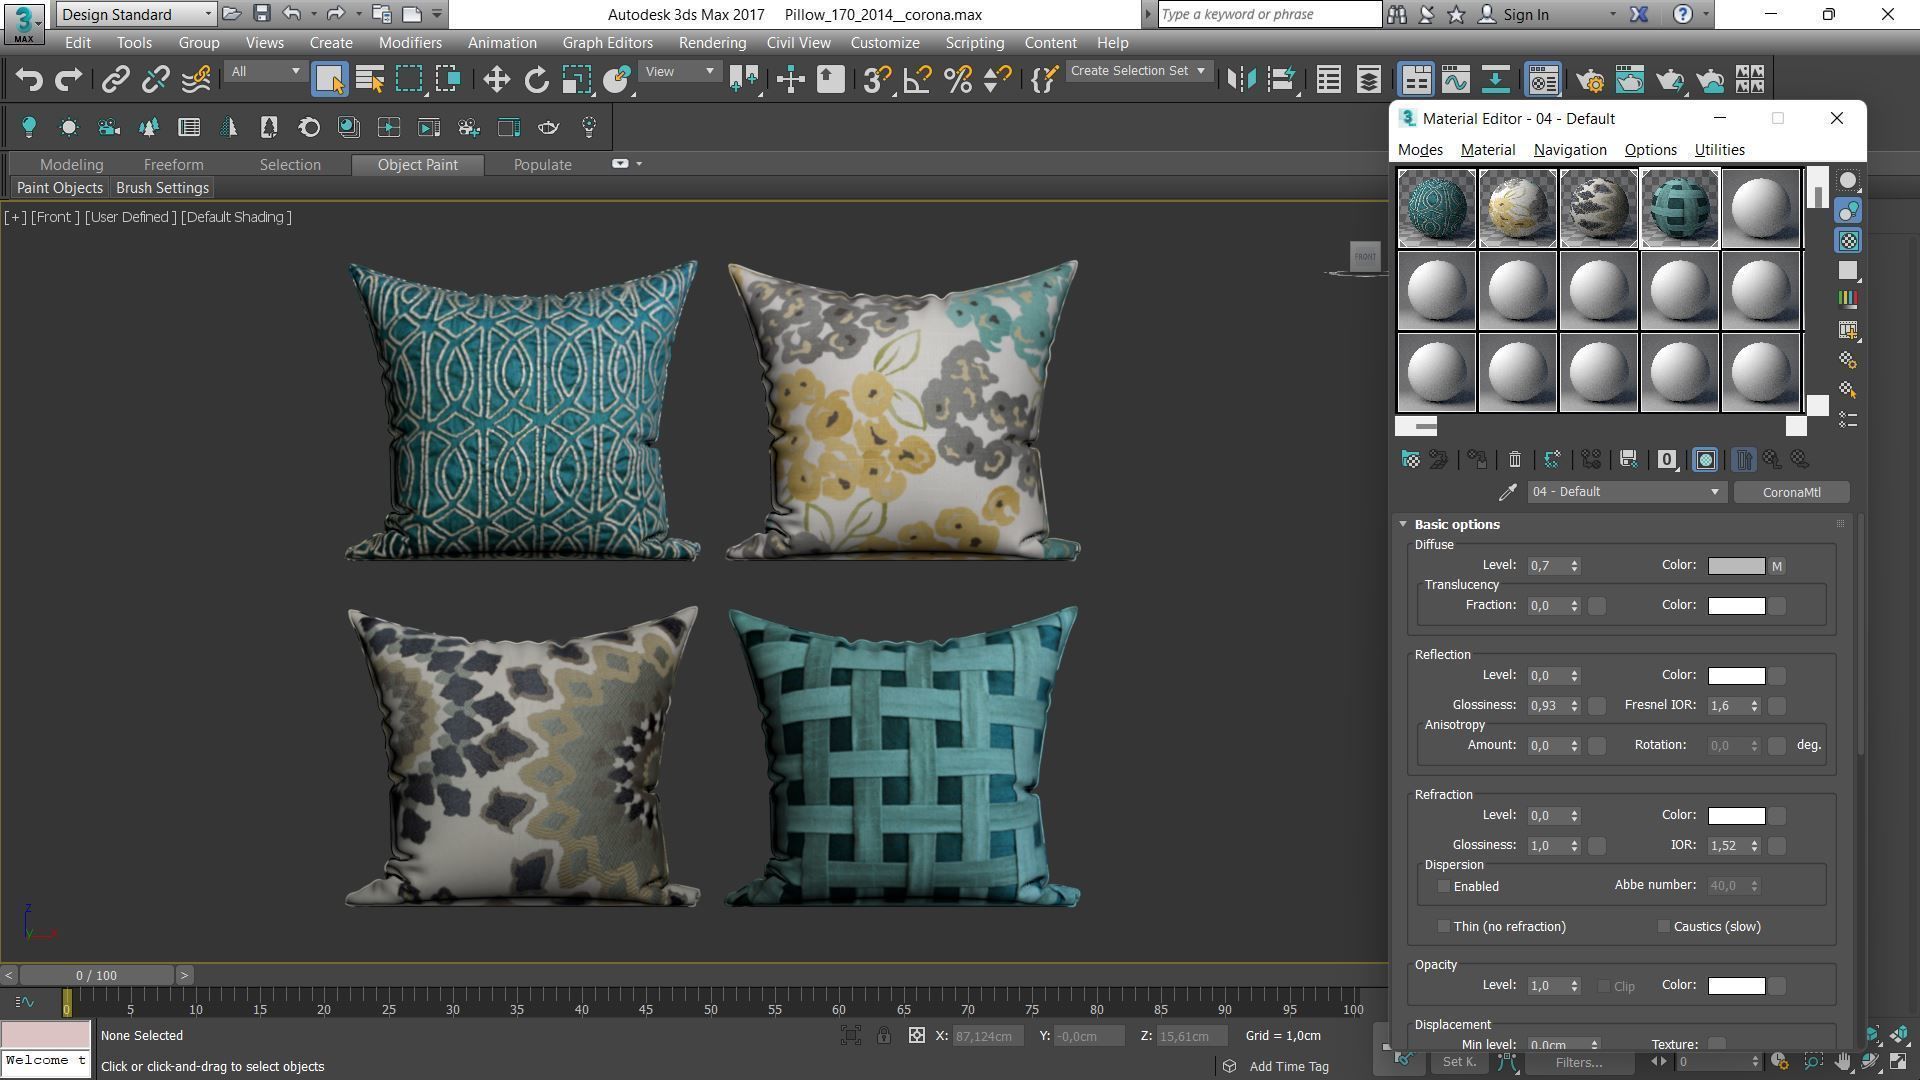The height and width of the screenshot is (1080, 1920).
Task: Activate the Select and Uniform Scale tool
Action: coord(576,80)
